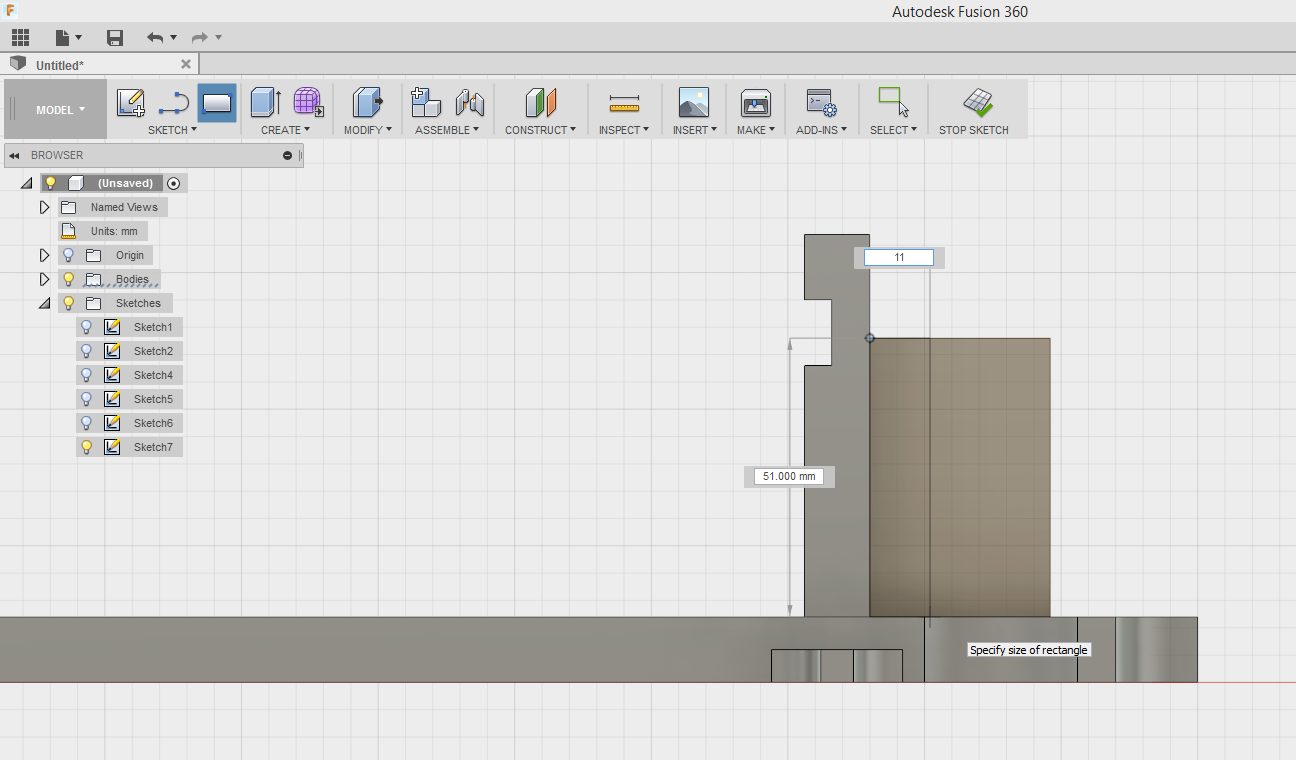Select Sketch7 in the browser tree
The height and width of the screenshot is (760, 1296).
click(153, 447)
